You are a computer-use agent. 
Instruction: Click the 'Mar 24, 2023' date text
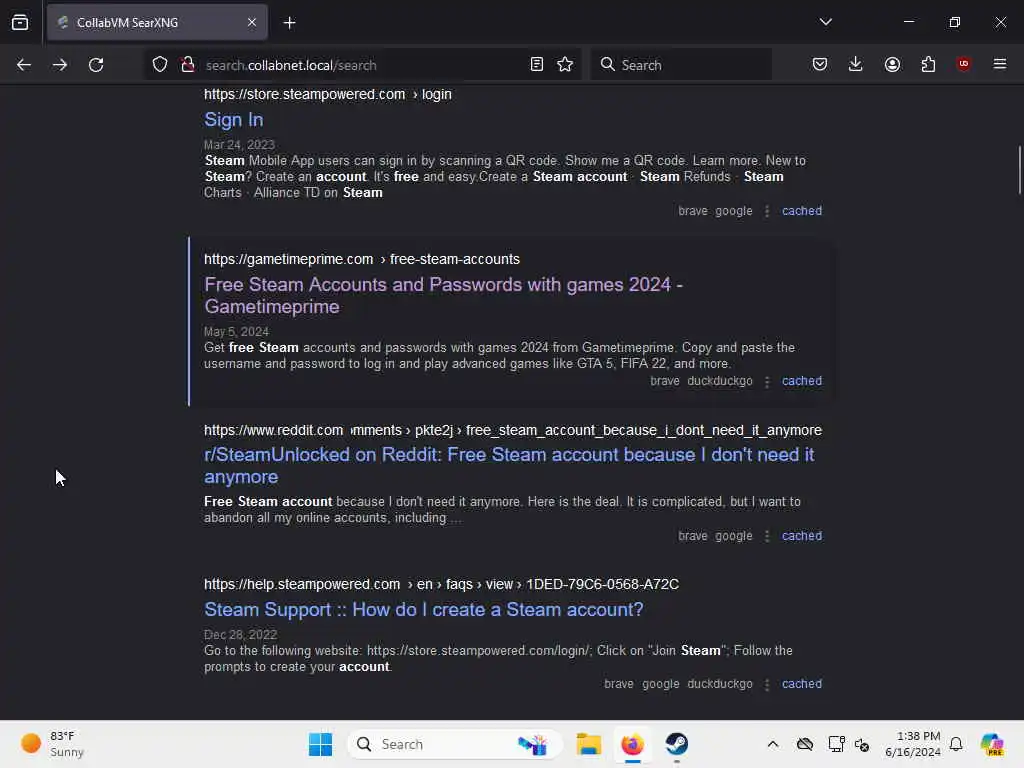pos(239,145)
